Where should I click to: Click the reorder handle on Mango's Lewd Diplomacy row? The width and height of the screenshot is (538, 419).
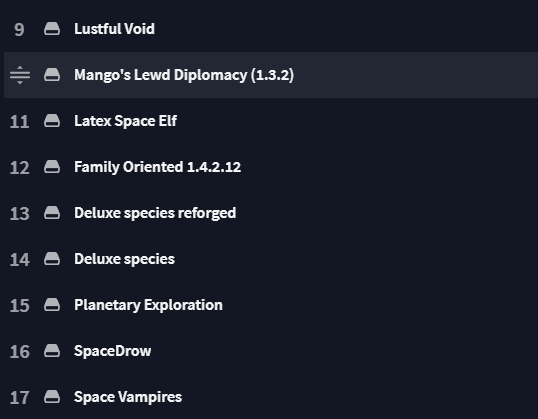(x=20, y=75)
